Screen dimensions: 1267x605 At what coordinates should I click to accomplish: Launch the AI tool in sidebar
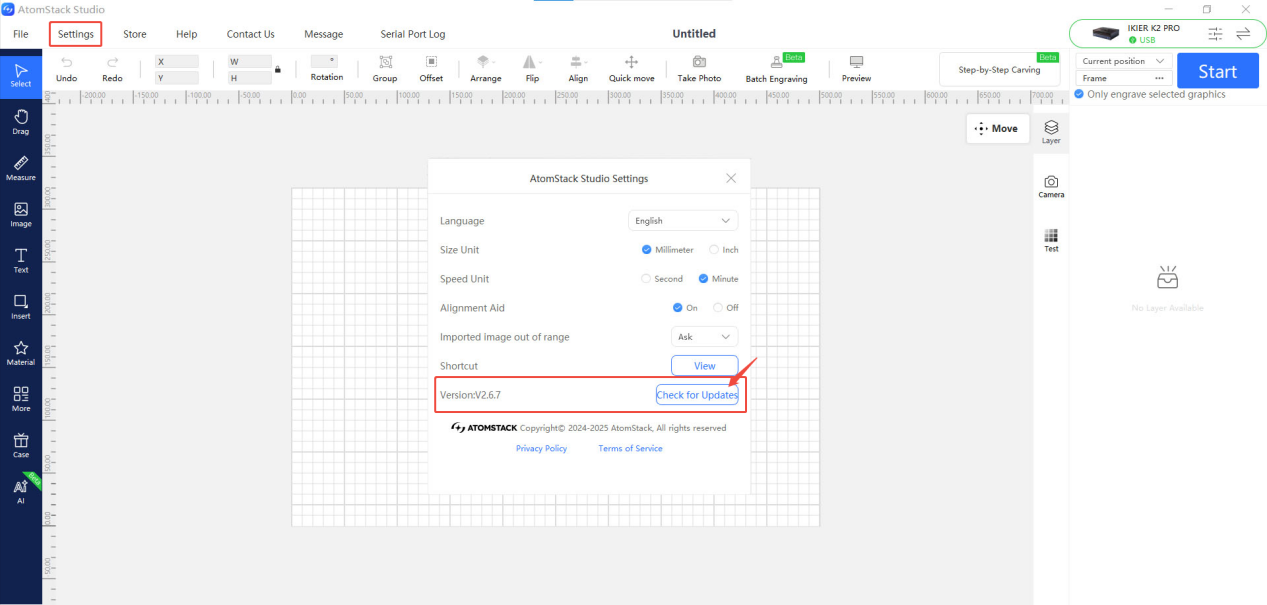[x=21, y=491]
